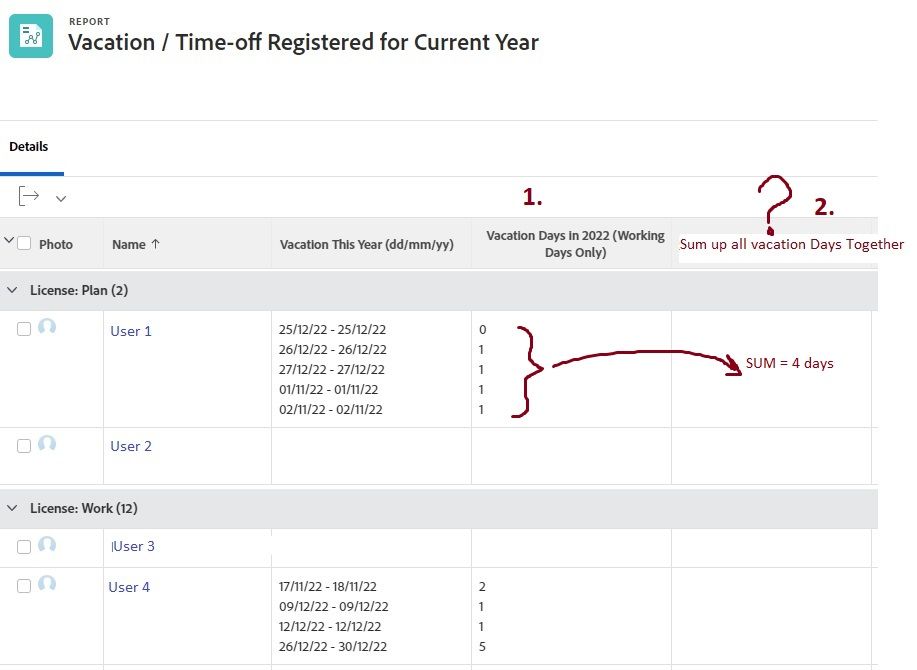Open the export options dropdown arrow
The image size is (917, 670).
click(61, 198)
